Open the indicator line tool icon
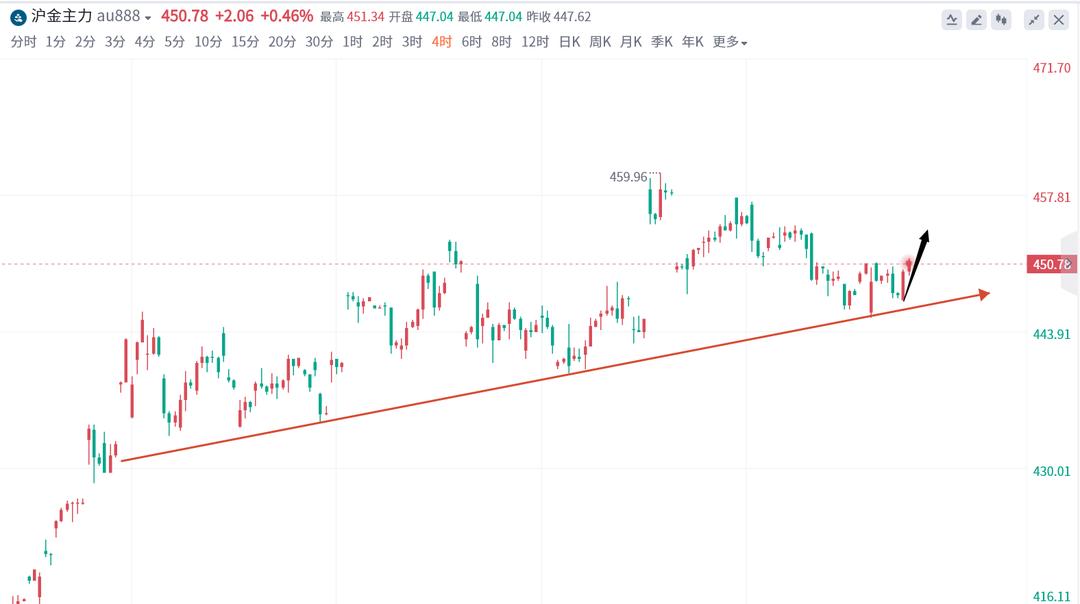Screen dimensions: 1080x604 point(951,19)
